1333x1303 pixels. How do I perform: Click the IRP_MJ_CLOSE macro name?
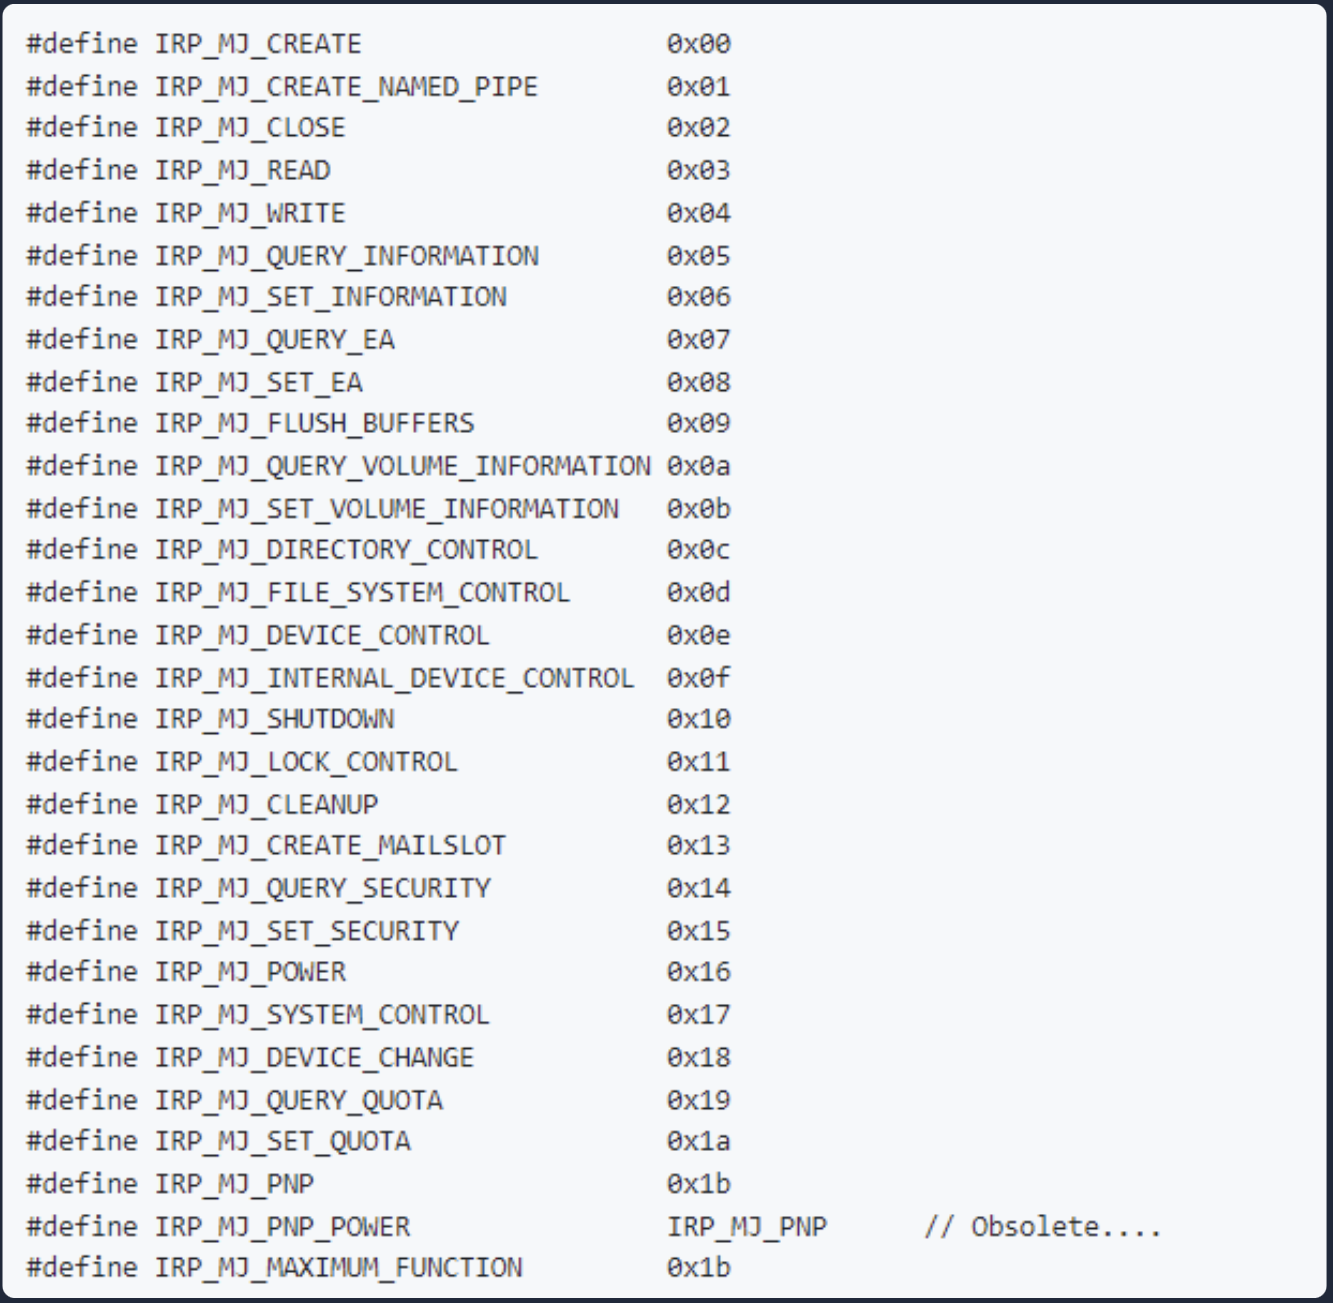(x=249, y=128)
